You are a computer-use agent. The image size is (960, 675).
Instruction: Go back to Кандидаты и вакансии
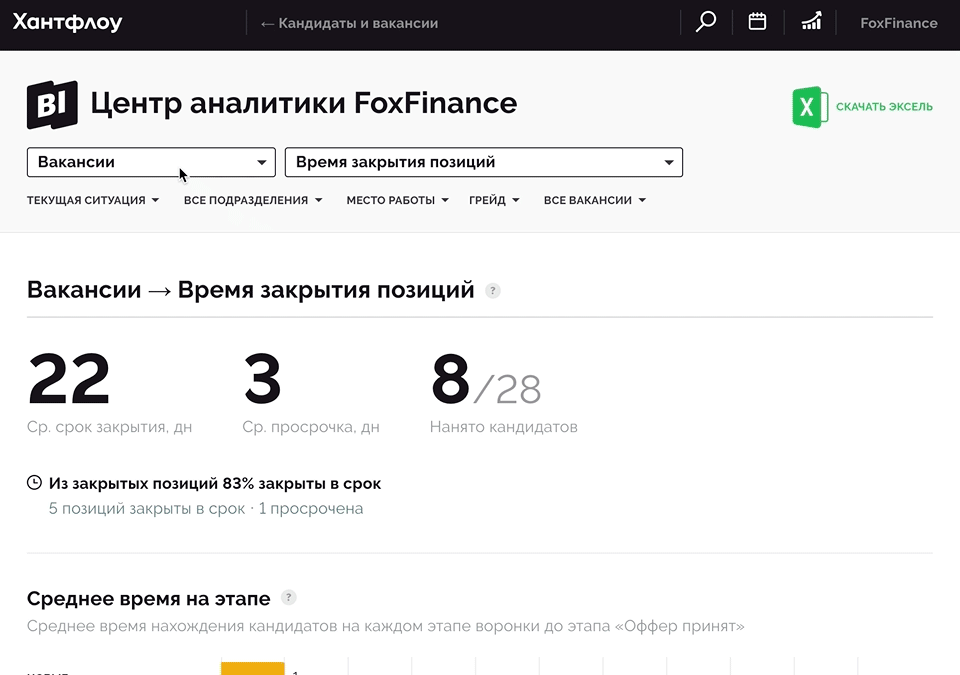(x=348, y=23)
